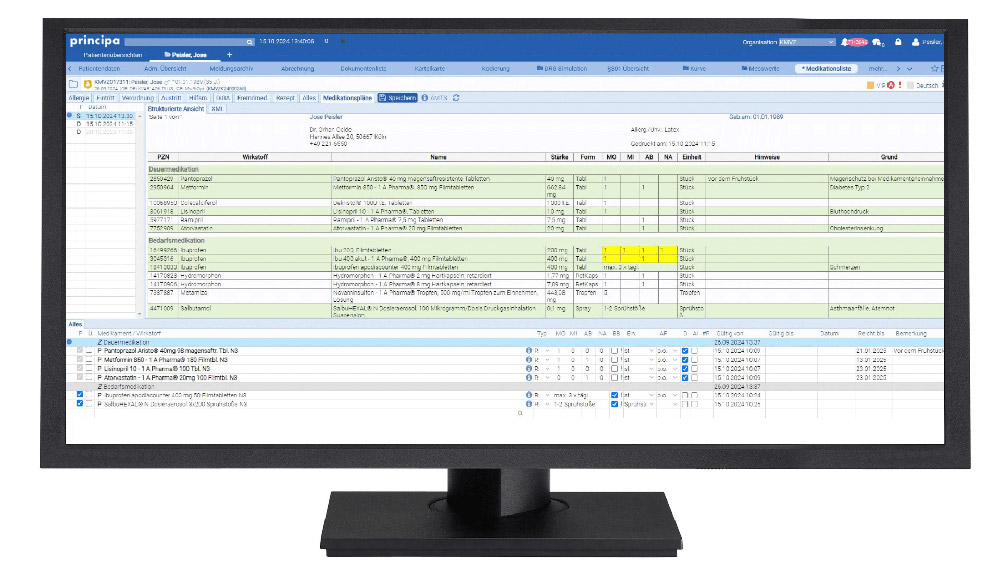Toggle first checkbox on Pantoprazol Aristo row
1000x563 pixels.
pos(80,351)
